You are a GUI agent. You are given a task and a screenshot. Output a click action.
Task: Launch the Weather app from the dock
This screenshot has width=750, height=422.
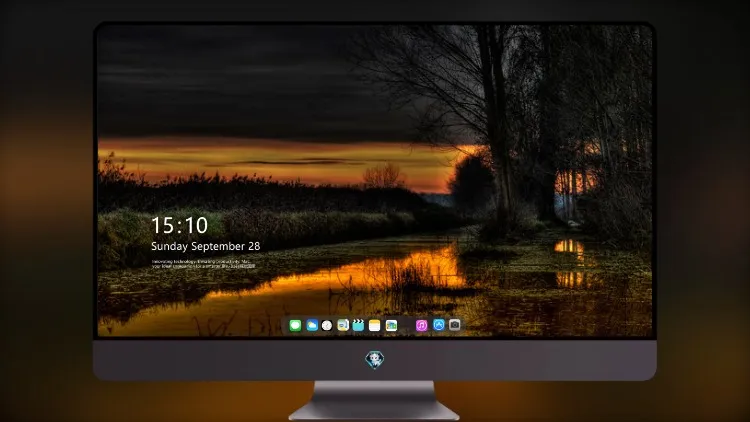coord(312,326)
